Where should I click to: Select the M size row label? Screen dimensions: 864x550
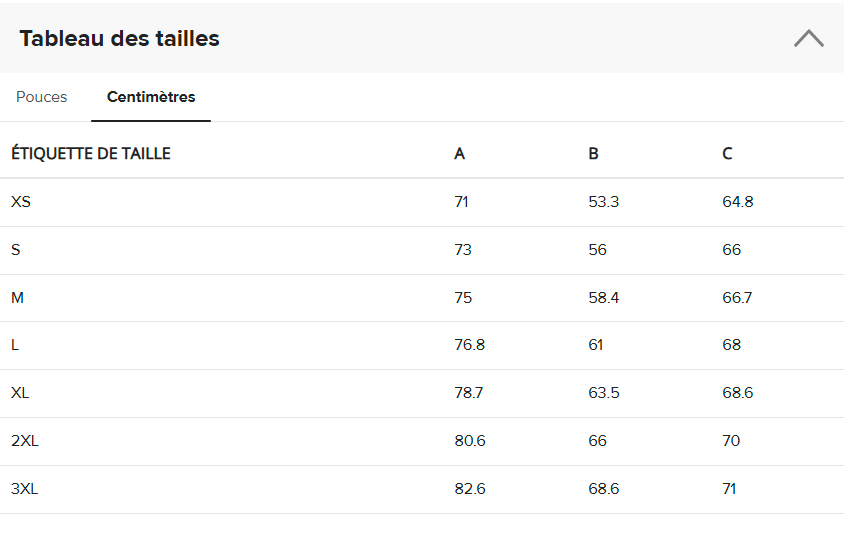point(17,298)
